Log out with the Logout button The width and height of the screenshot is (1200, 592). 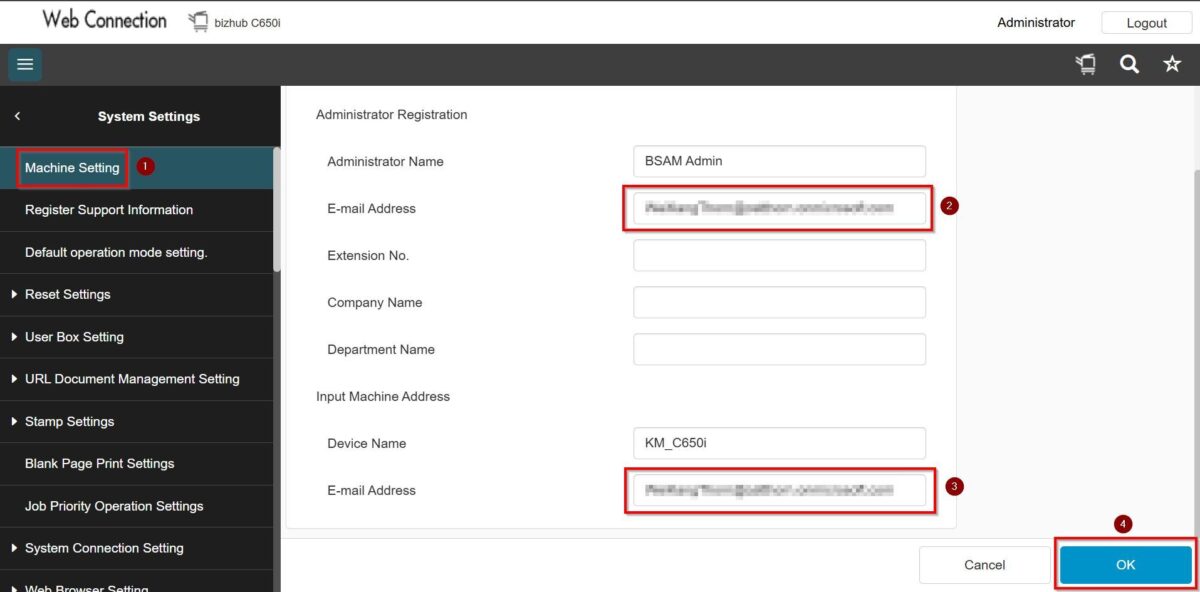click(x=1146, y=23)
